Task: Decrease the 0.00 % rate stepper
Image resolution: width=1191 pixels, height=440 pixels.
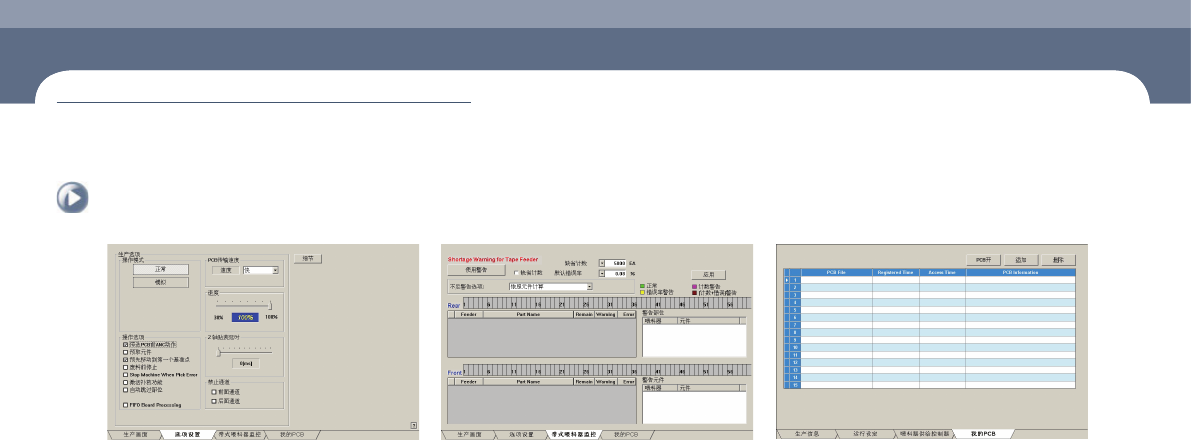Action: (x=602, y=272)
